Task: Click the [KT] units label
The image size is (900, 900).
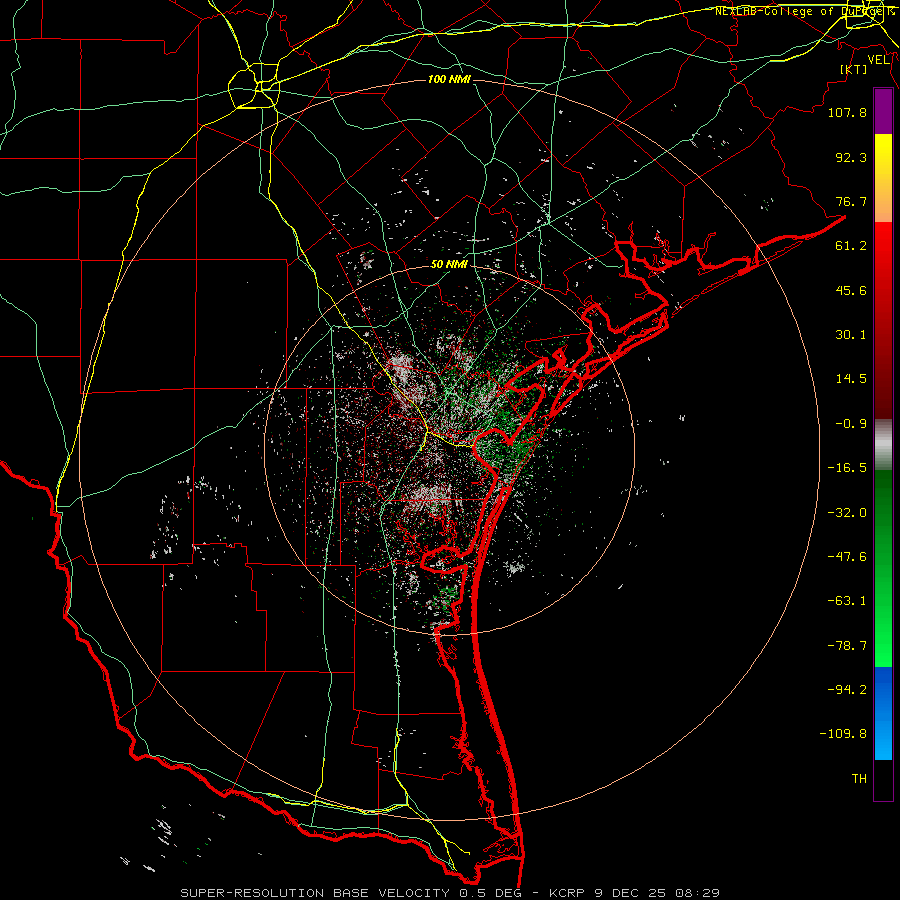Action: (x=854, y=69)
